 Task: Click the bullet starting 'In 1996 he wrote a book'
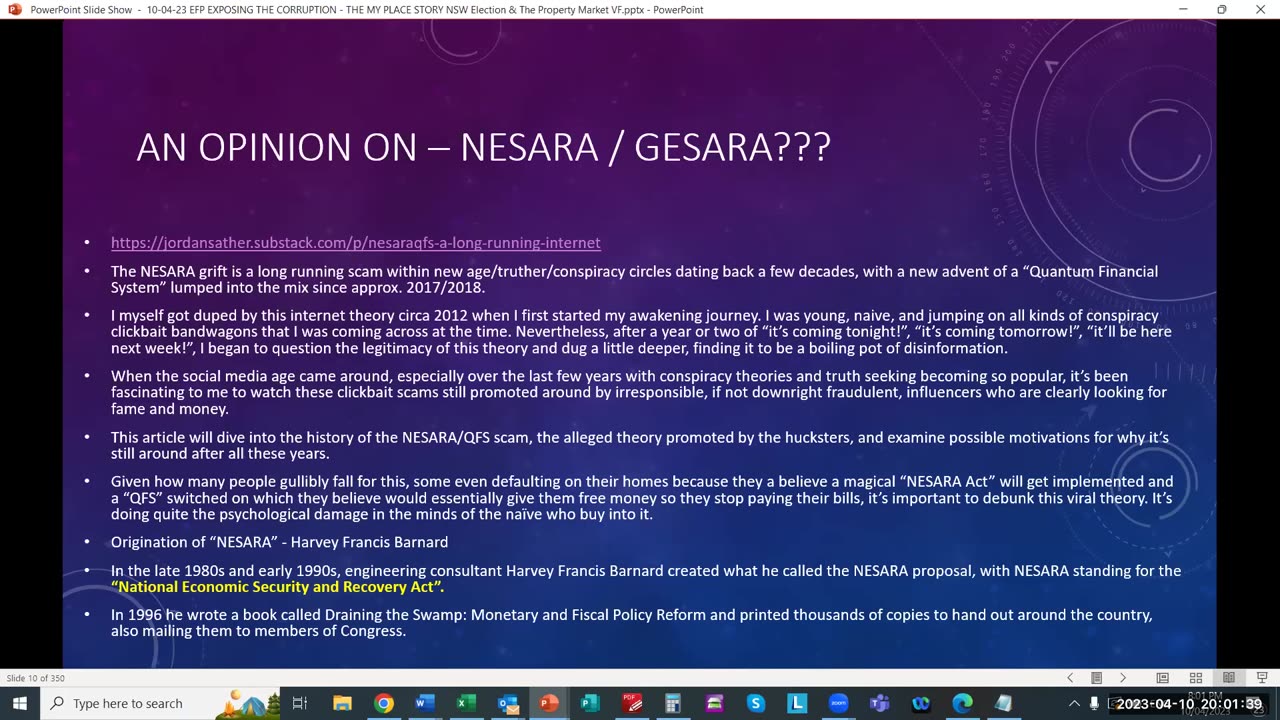click(x=631, y=623)
